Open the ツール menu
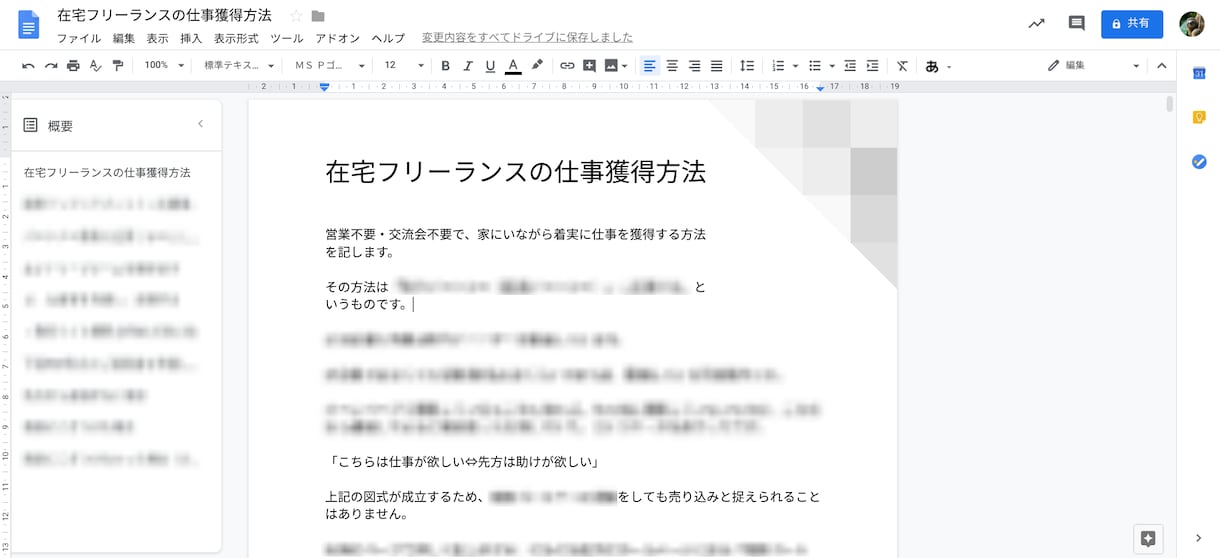 [287, 38]
